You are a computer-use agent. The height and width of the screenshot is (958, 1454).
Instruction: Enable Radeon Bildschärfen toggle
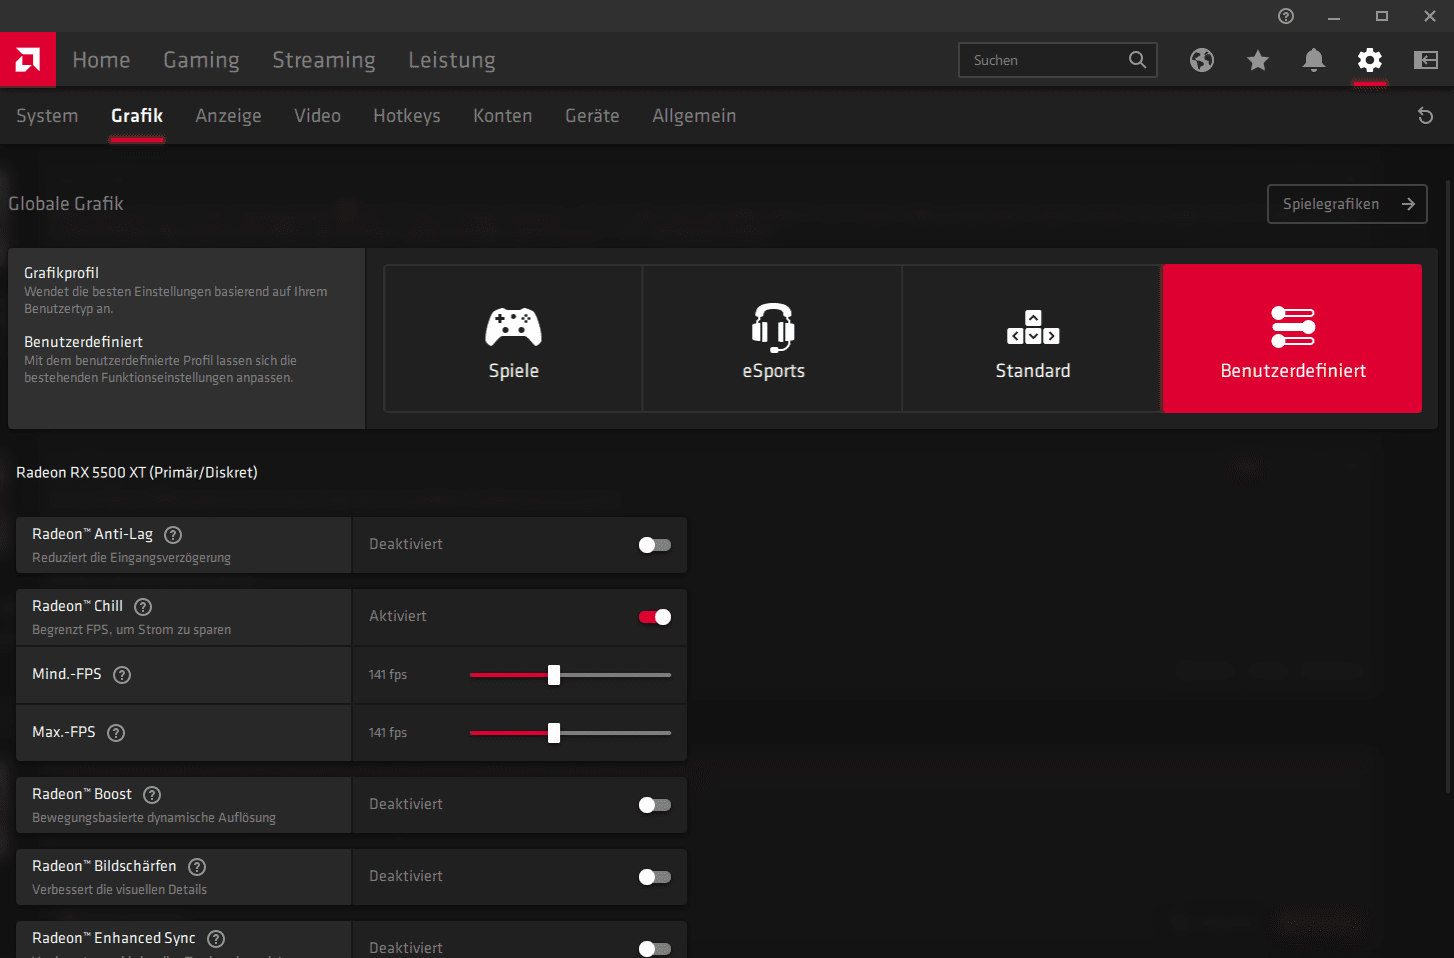click(x=655, y=877)
